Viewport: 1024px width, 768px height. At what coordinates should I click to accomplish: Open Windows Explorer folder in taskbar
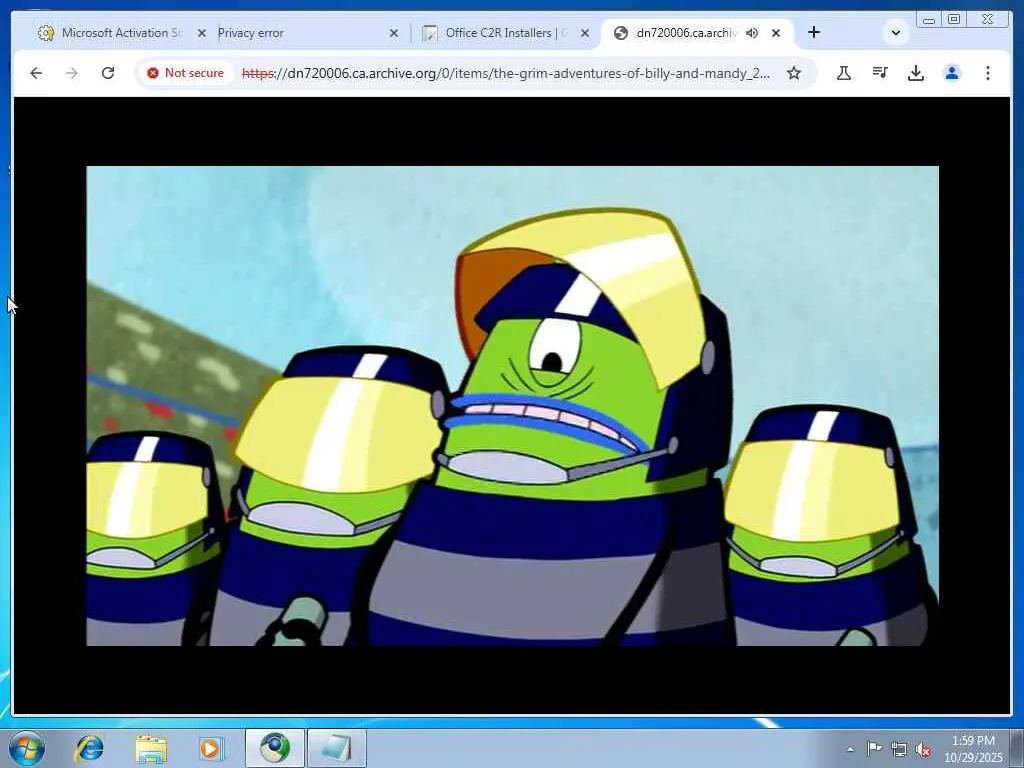click(x=151, y=748)
